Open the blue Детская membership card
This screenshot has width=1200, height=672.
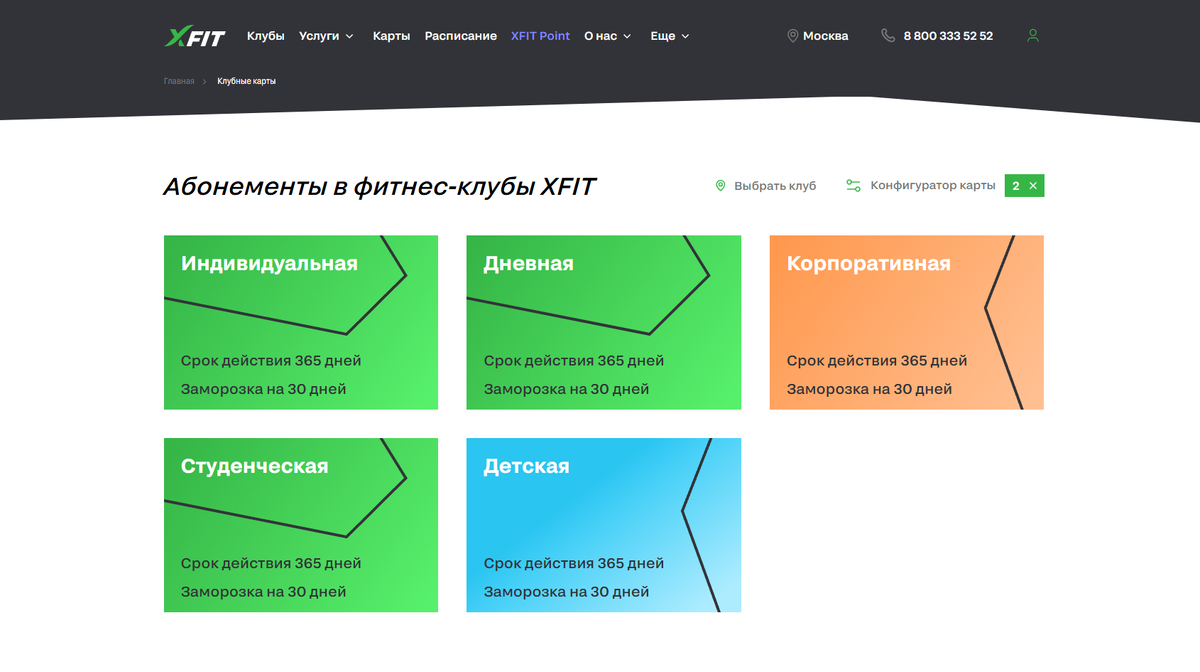click(604, 525)
